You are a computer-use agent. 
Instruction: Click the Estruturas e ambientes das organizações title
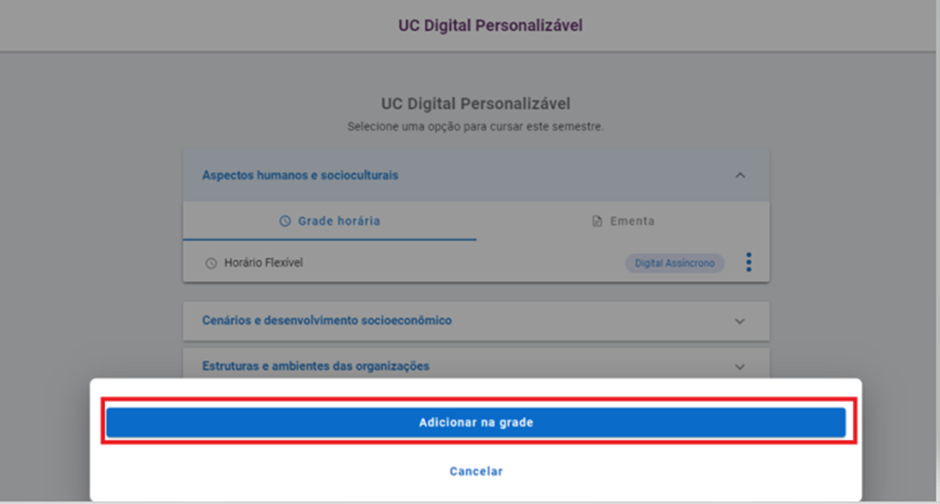tap(315, 366)
